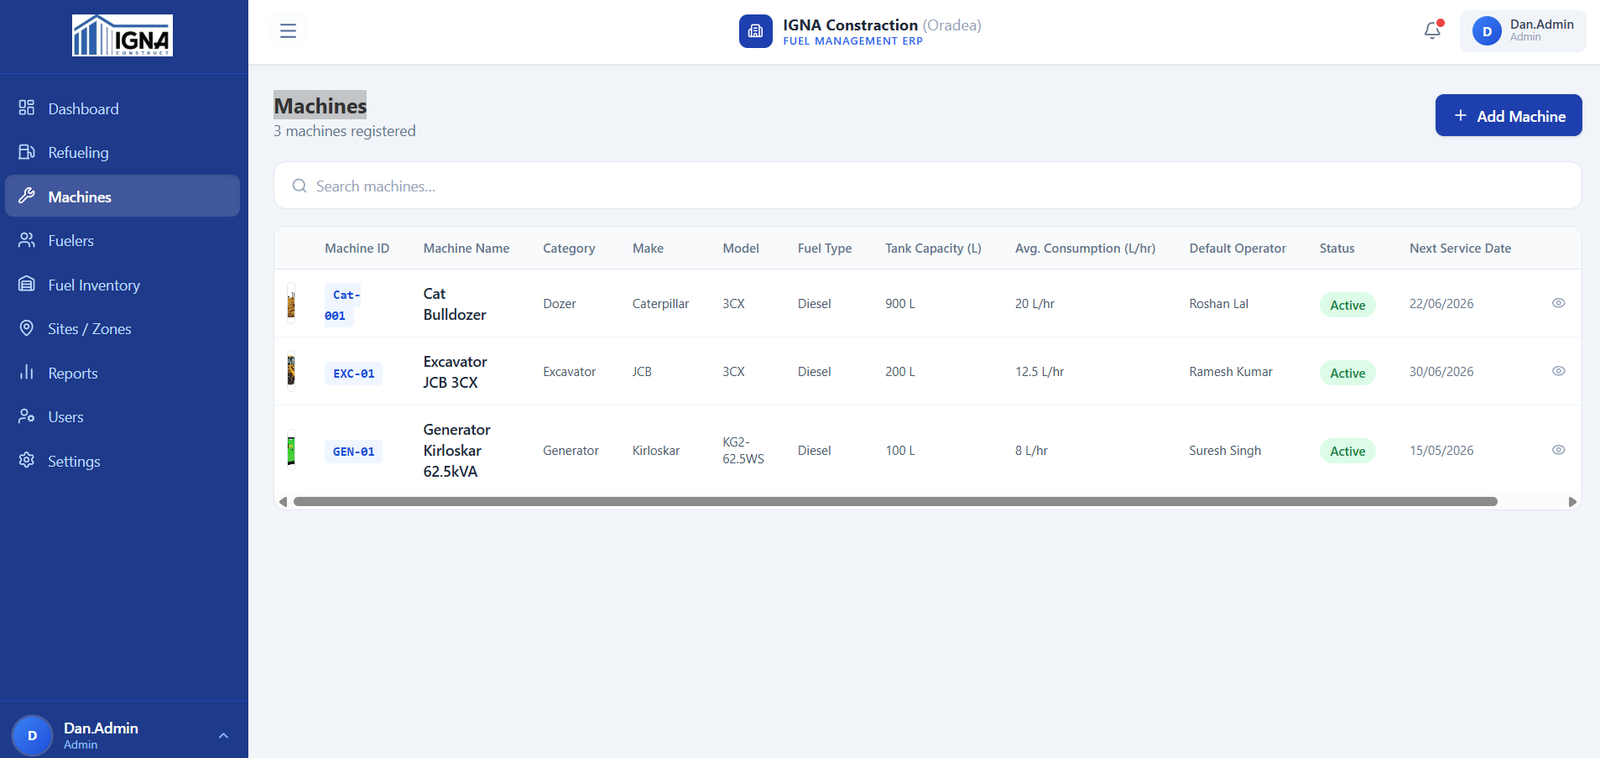Toggle the hamburger sidebar menu
The height and width of the screenshot is (758, 1600).
pos(288,31)
